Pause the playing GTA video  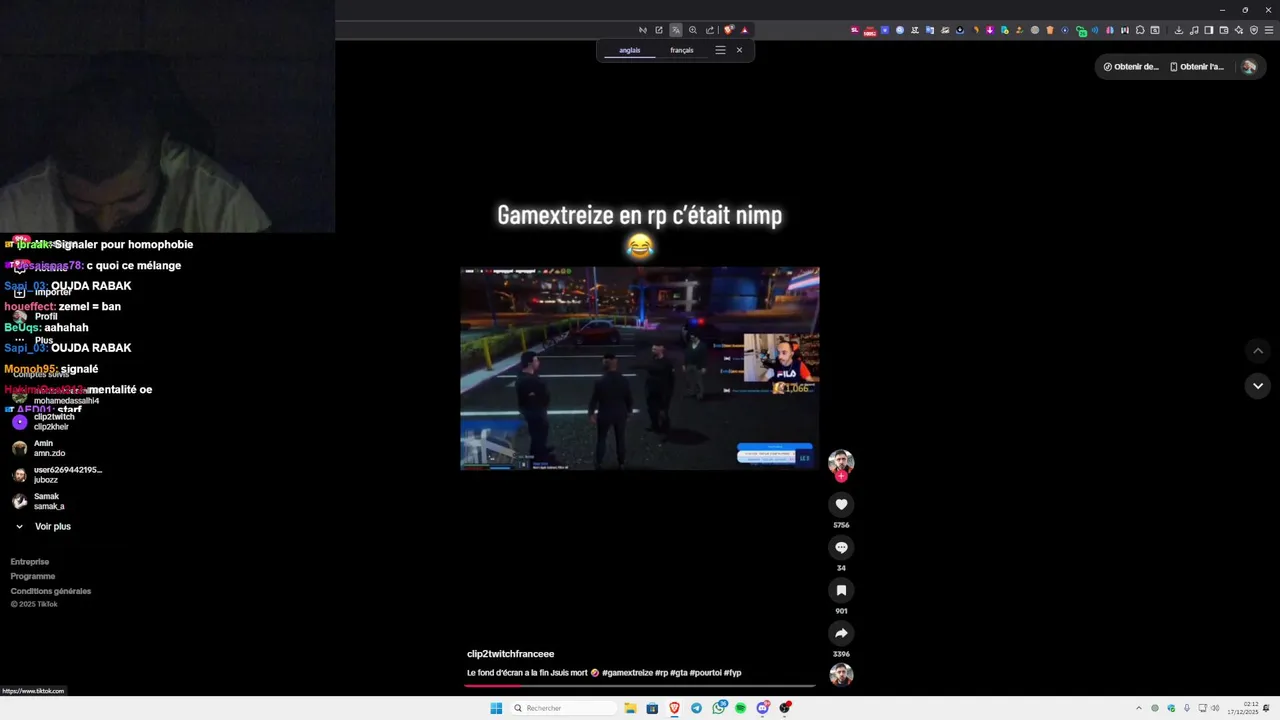tap(640, 368)
